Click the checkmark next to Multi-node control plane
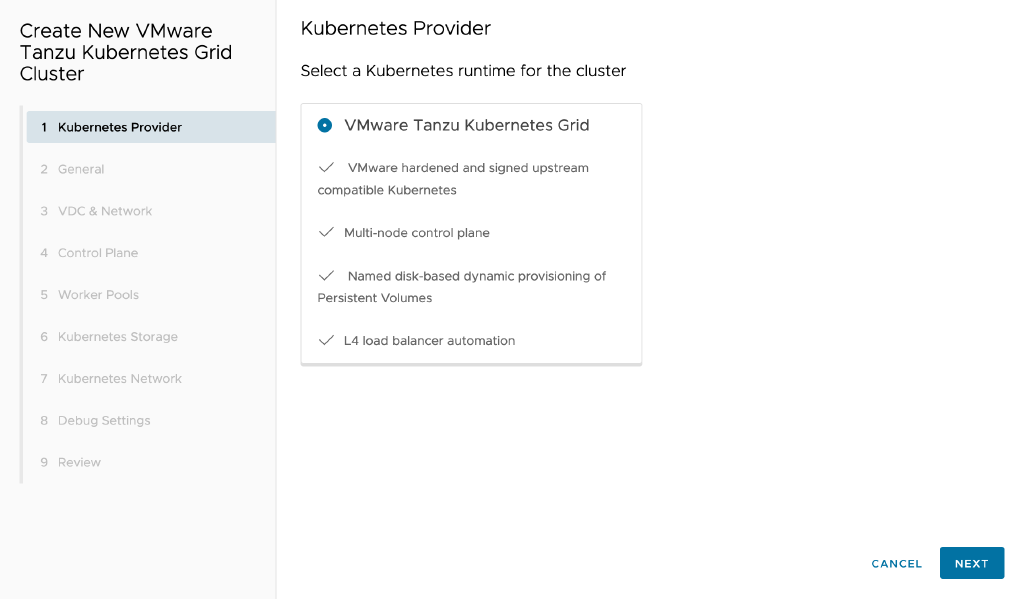 coord(327,232)
